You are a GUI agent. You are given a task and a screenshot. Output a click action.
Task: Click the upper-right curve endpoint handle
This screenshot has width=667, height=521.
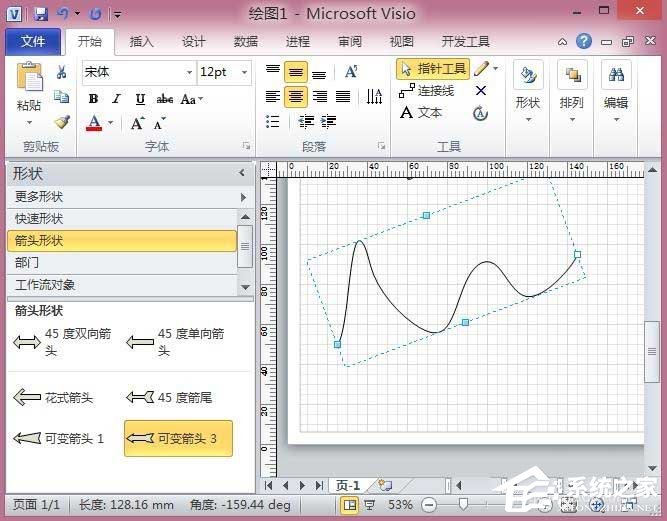[577, 254]
